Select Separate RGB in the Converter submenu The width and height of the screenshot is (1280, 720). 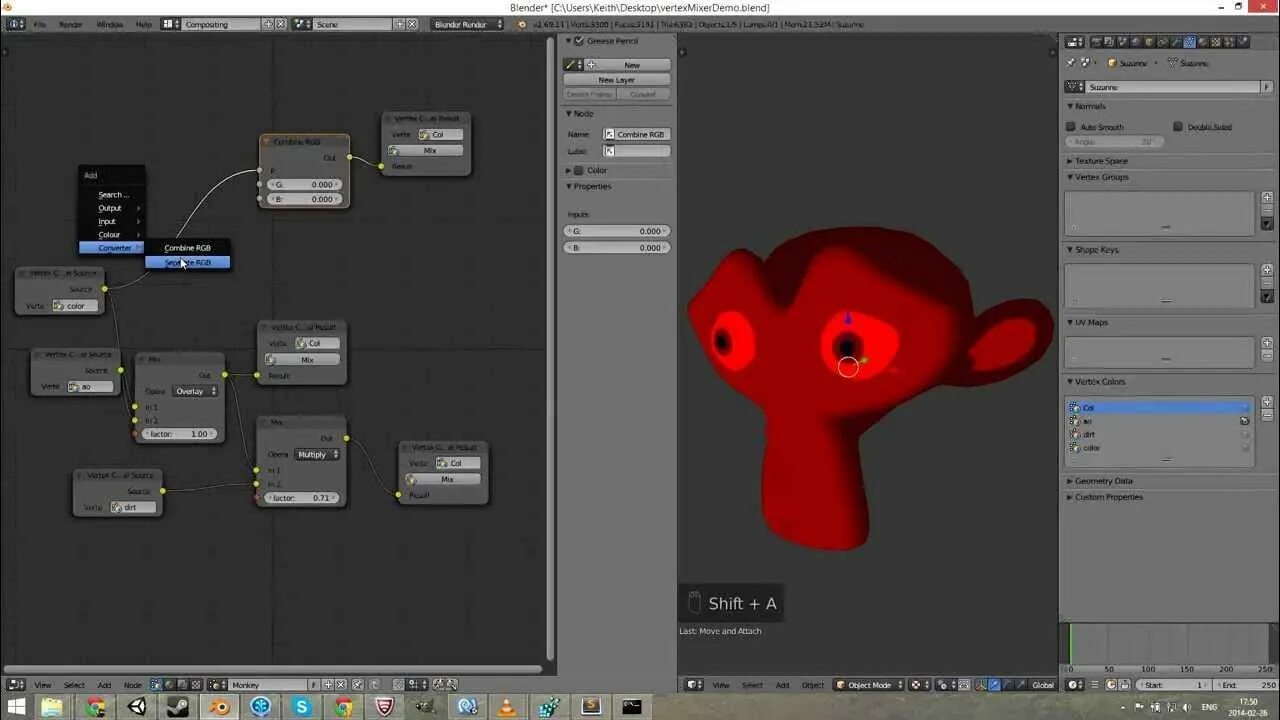(x=188, y=262)
